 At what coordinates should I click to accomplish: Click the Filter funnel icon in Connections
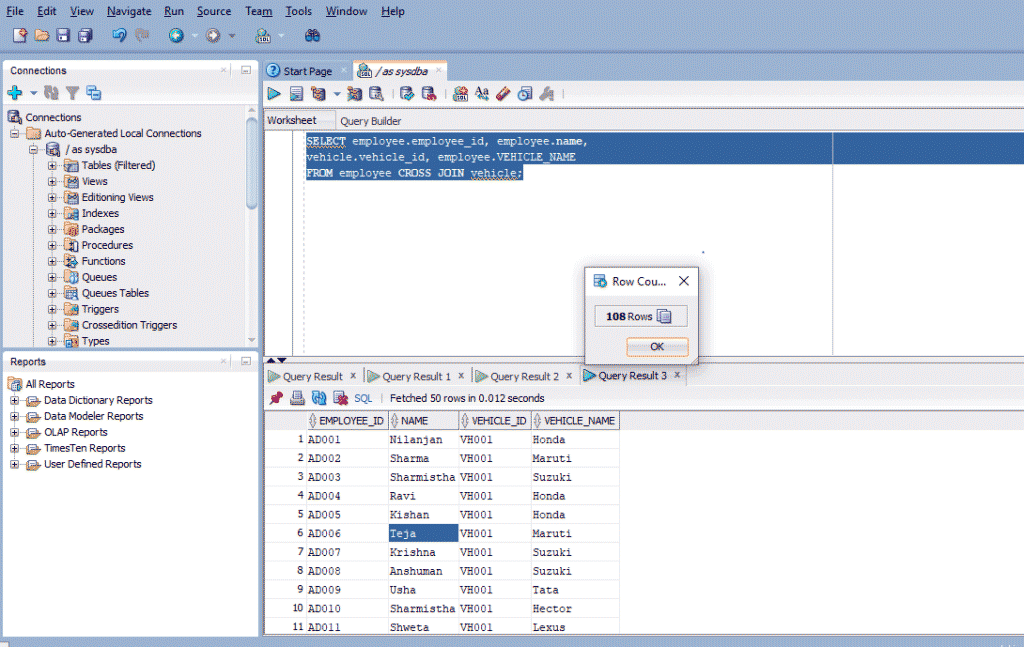(x=72, y=93)
